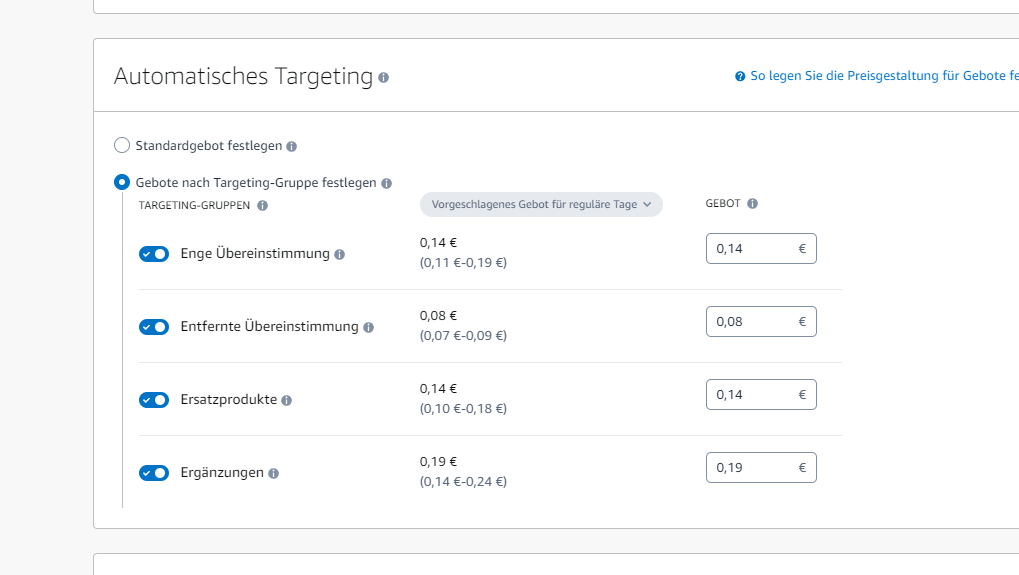This screenshot has height=575, width=1019.
Task: Click the question mark help icon
Action: tap(740, 76)
